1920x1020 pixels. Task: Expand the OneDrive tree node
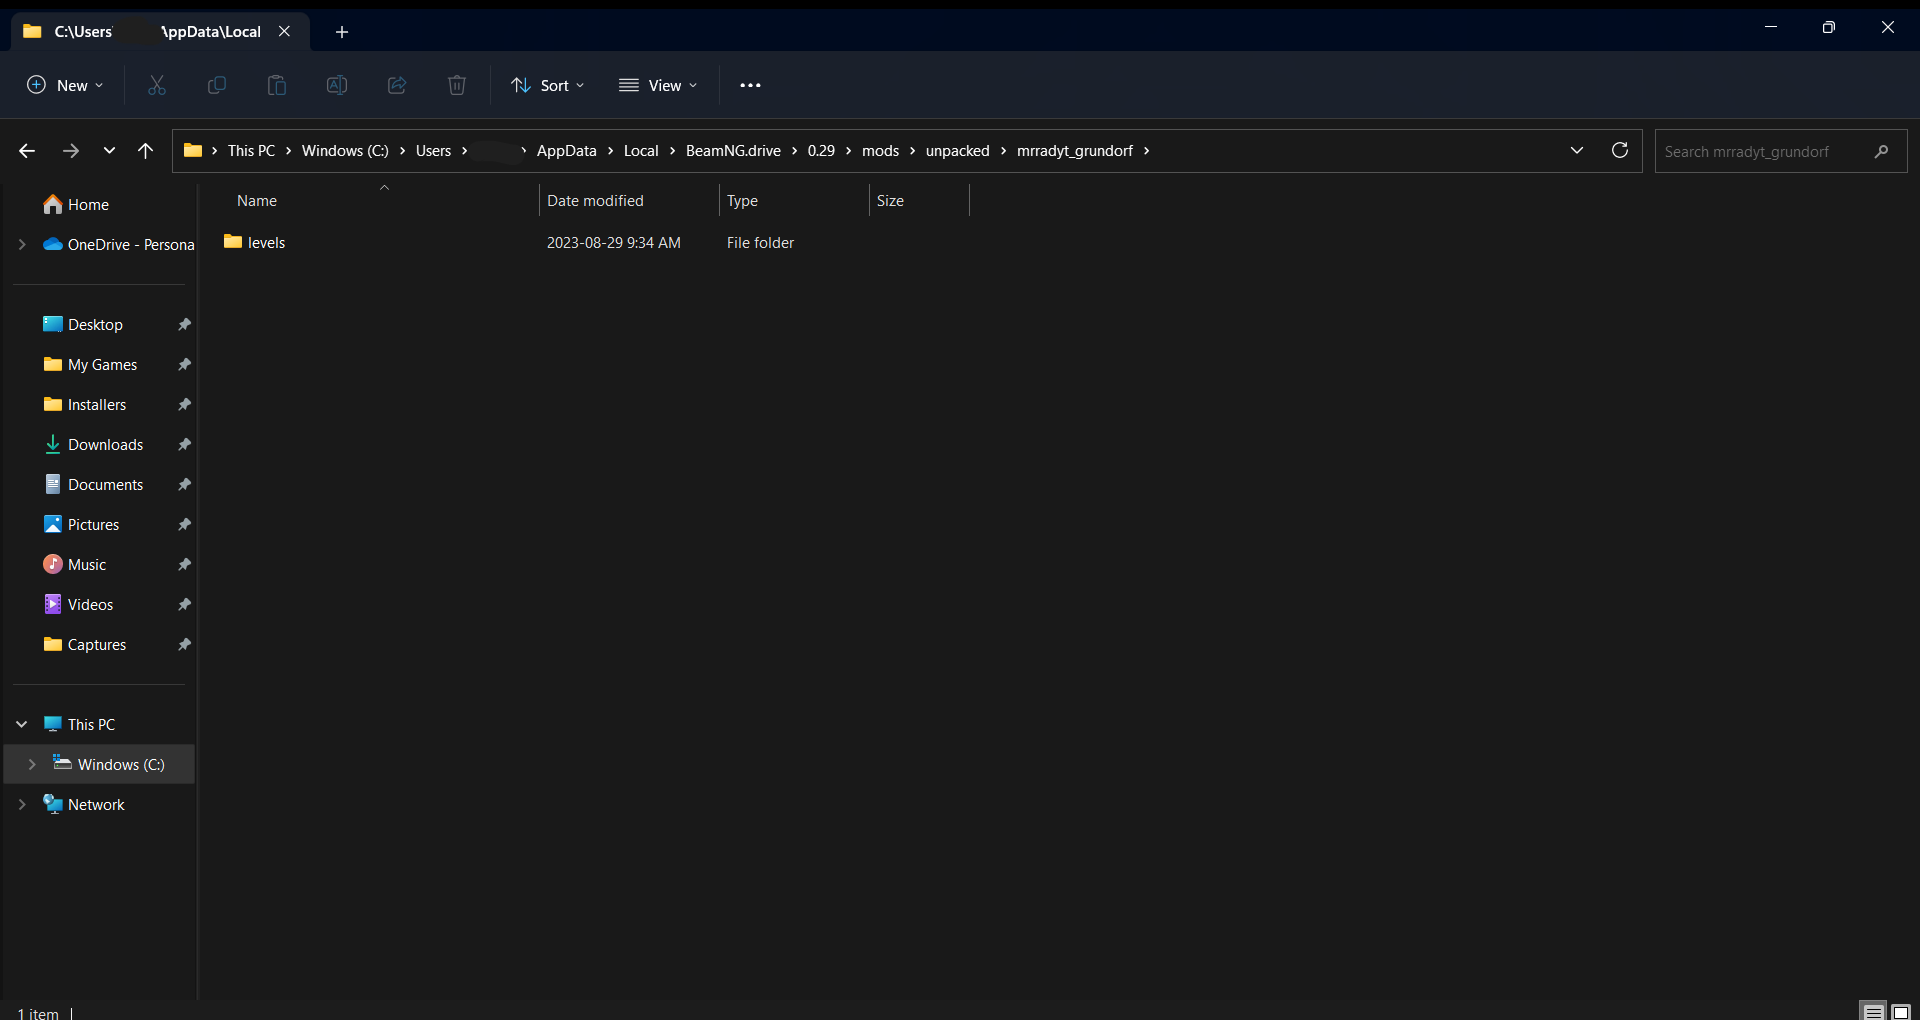22,244
